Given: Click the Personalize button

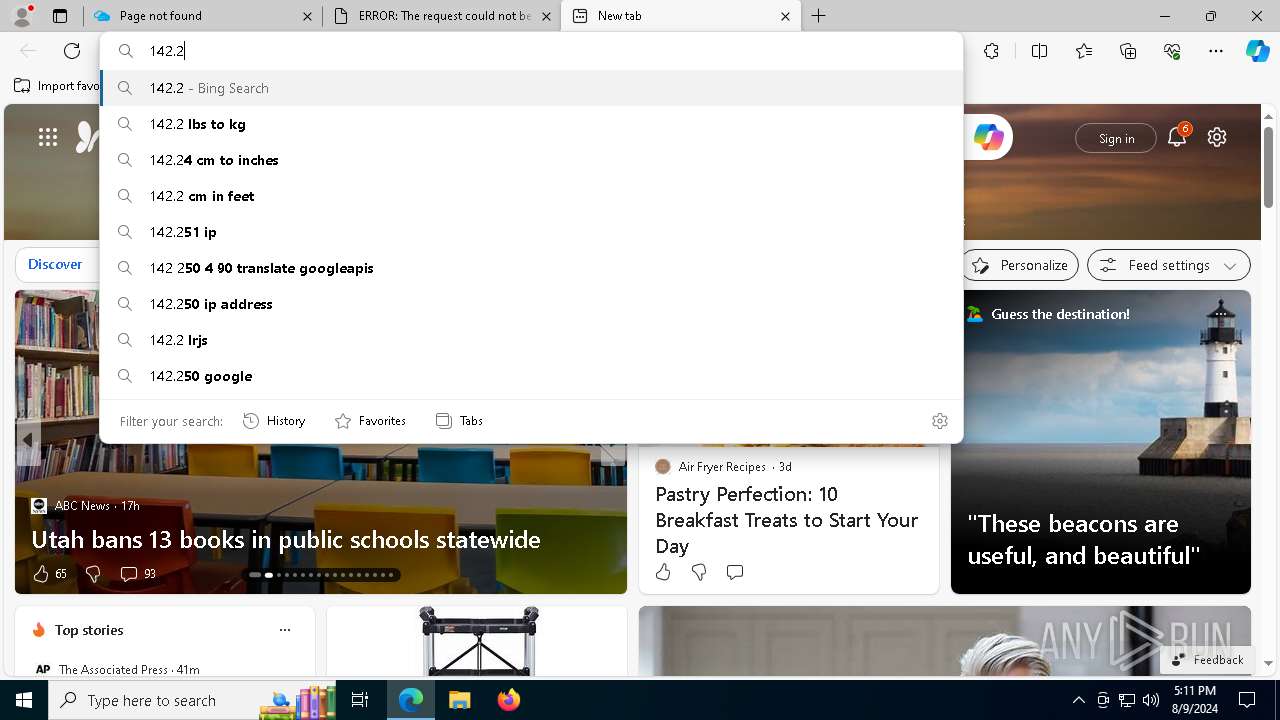Looking at the screenshot, I should [x=1020, y=265].
